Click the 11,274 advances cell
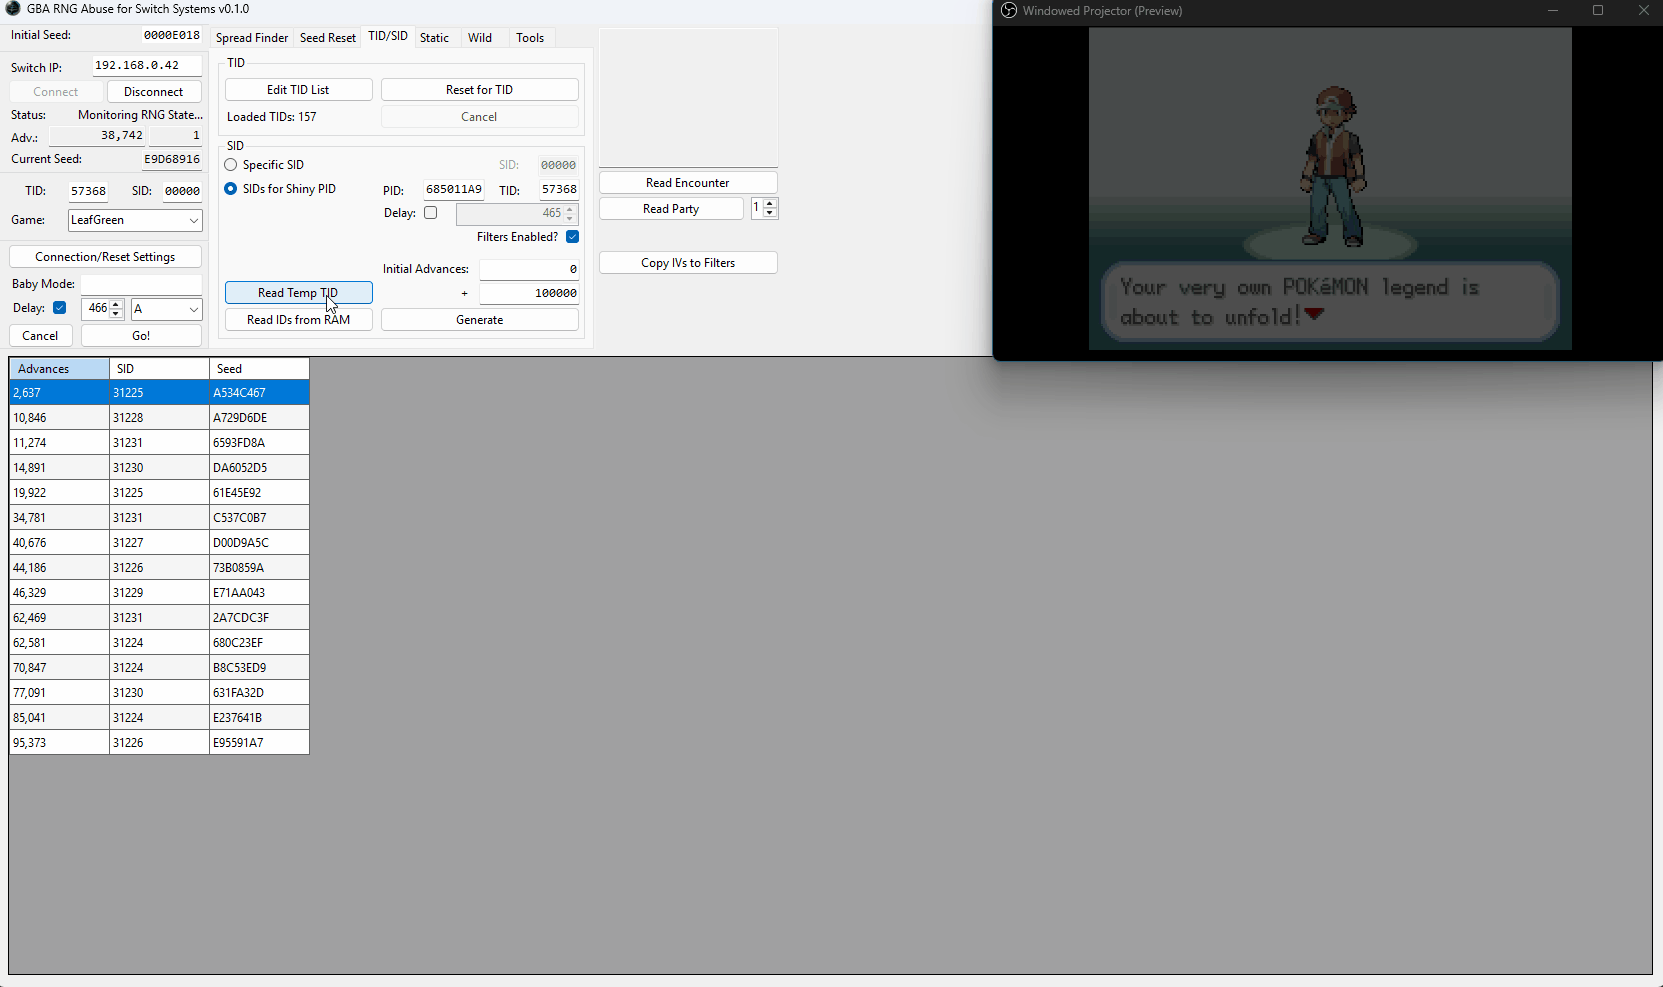The height and width of the screenshot is (987, 1663). click(59, 443)
